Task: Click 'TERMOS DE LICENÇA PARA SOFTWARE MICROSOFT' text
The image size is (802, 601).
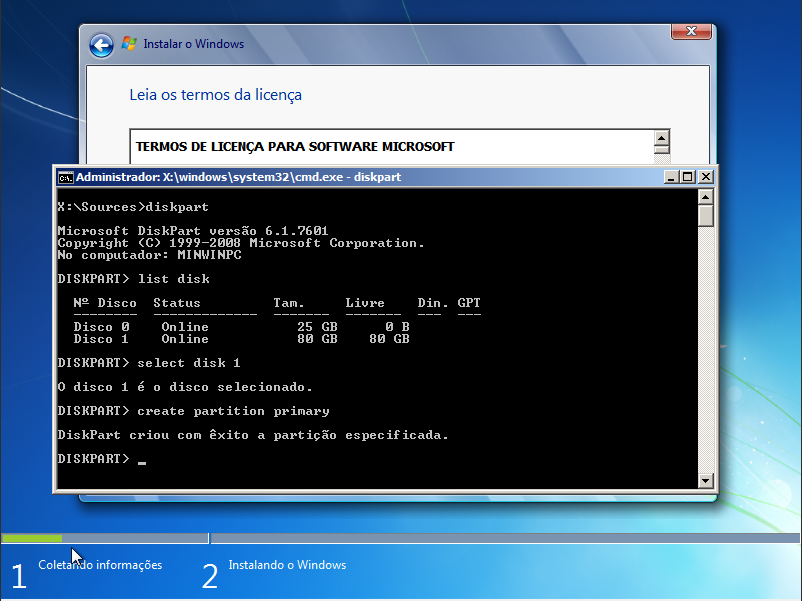Action: coord(295,147)
